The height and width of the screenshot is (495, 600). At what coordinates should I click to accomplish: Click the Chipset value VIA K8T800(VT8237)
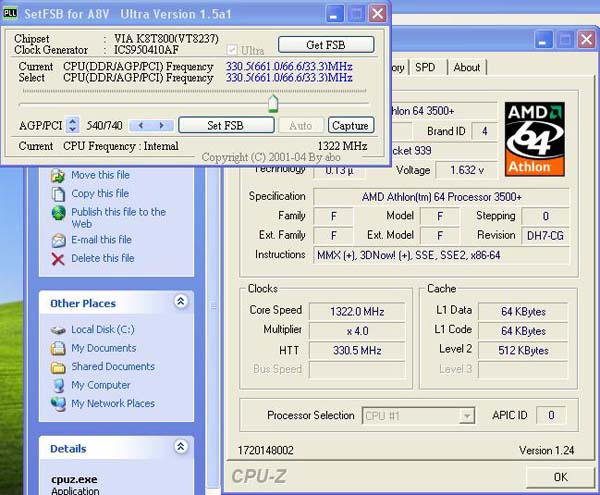tap(166, 39)
